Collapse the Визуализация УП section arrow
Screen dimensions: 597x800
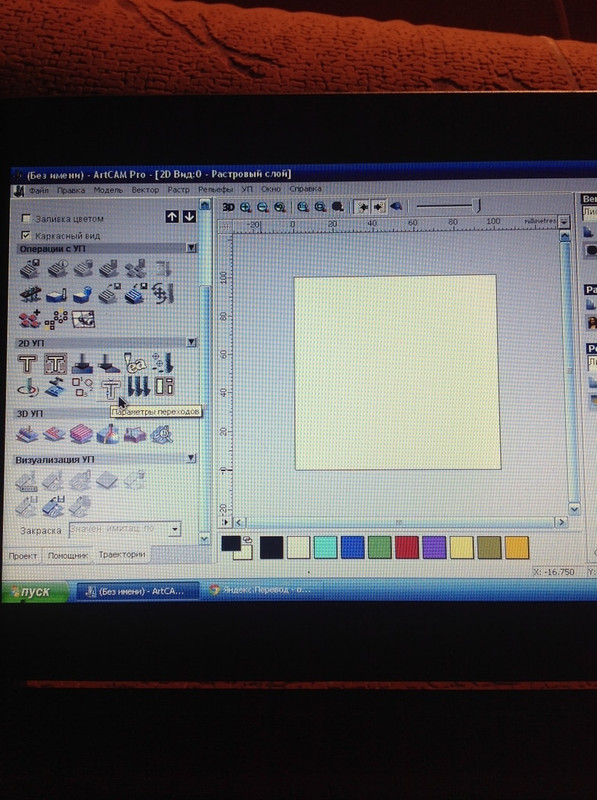pos(191,458)
